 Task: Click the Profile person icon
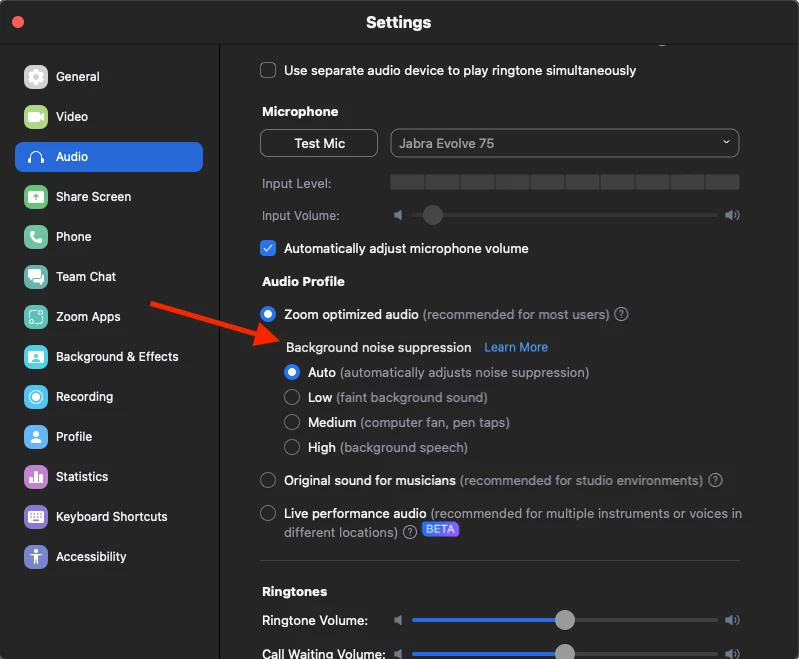point(36,437)
